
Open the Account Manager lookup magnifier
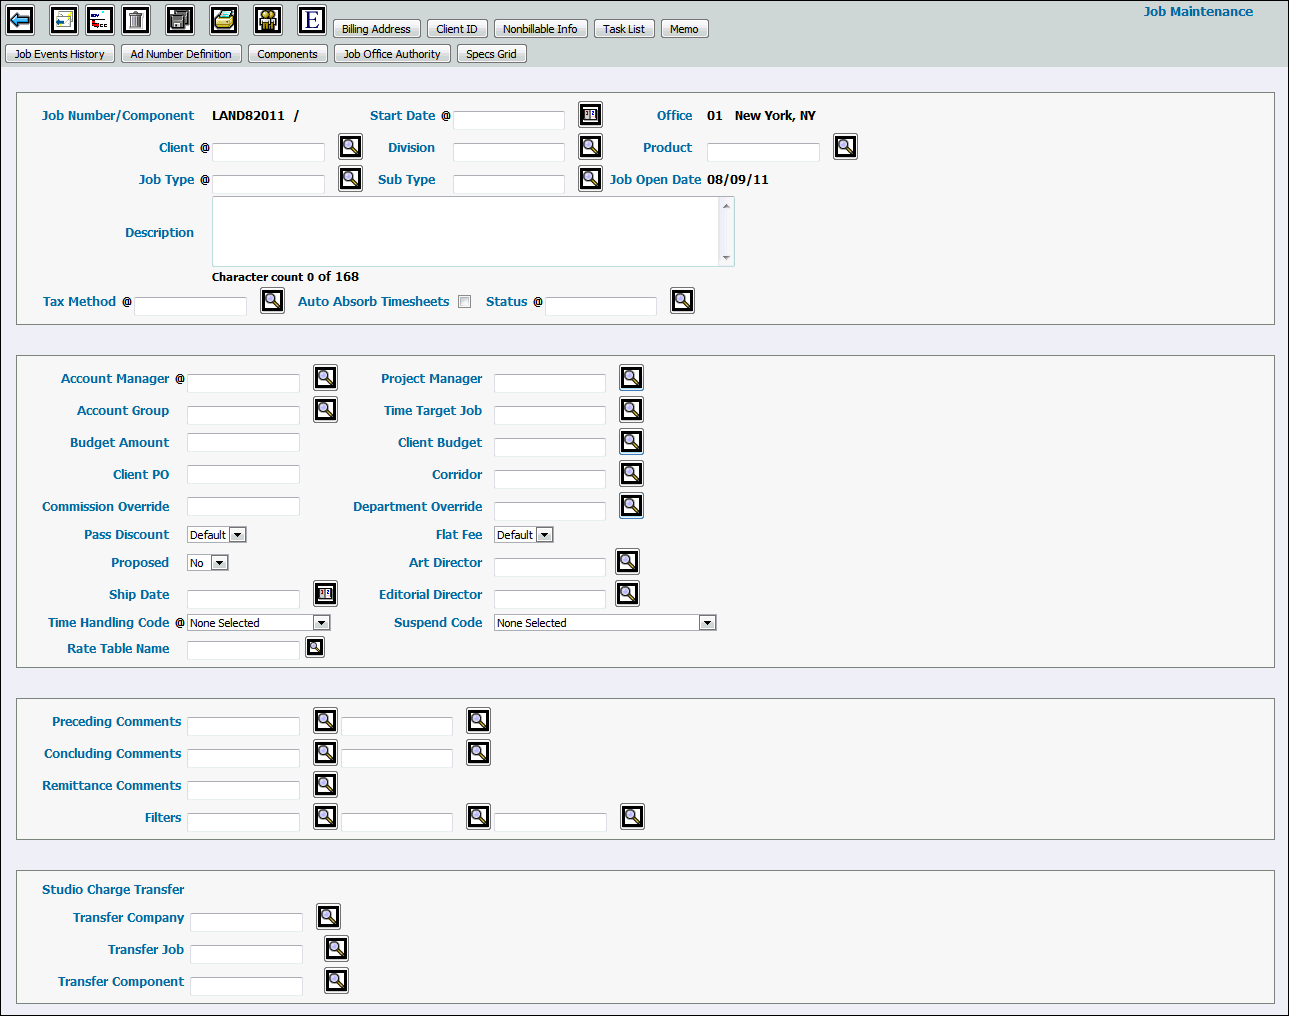325,377
